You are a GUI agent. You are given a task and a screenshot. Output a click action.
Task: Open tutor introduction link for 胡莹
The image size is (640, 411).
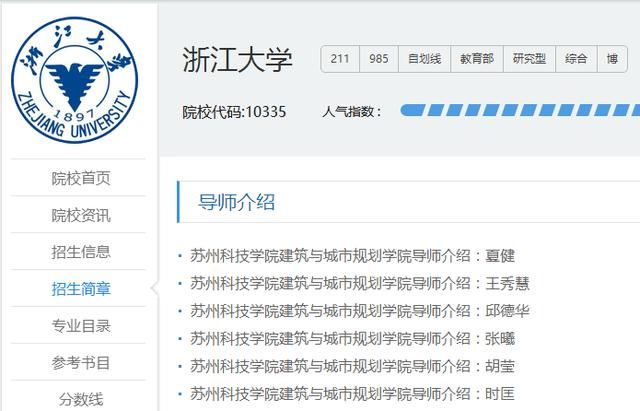pos(352,366)
